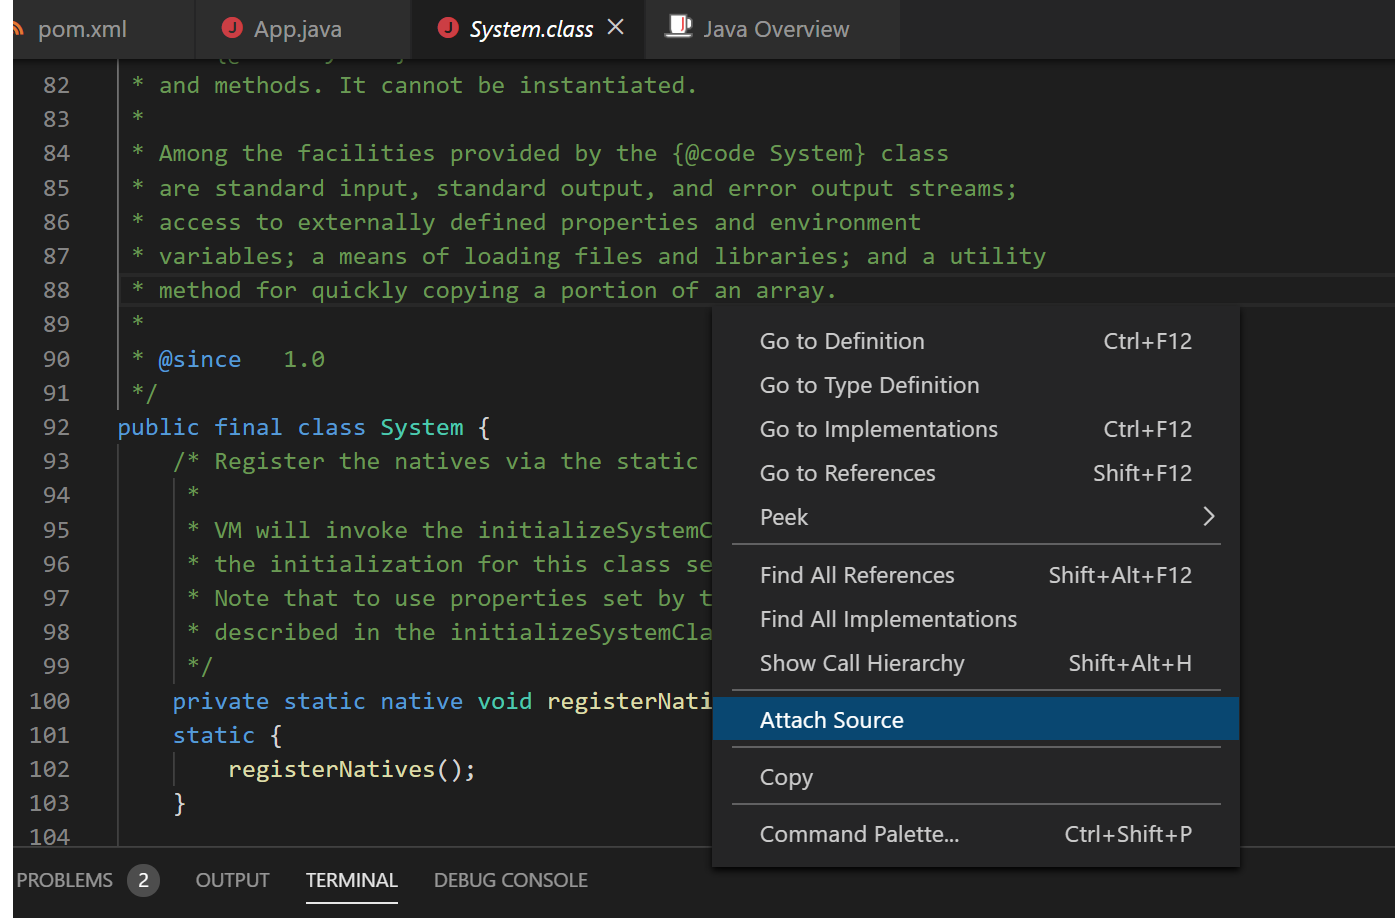Switch to the OUTPUT panel tab
This screenshot has height=918, width=1395.
[232, 880]
